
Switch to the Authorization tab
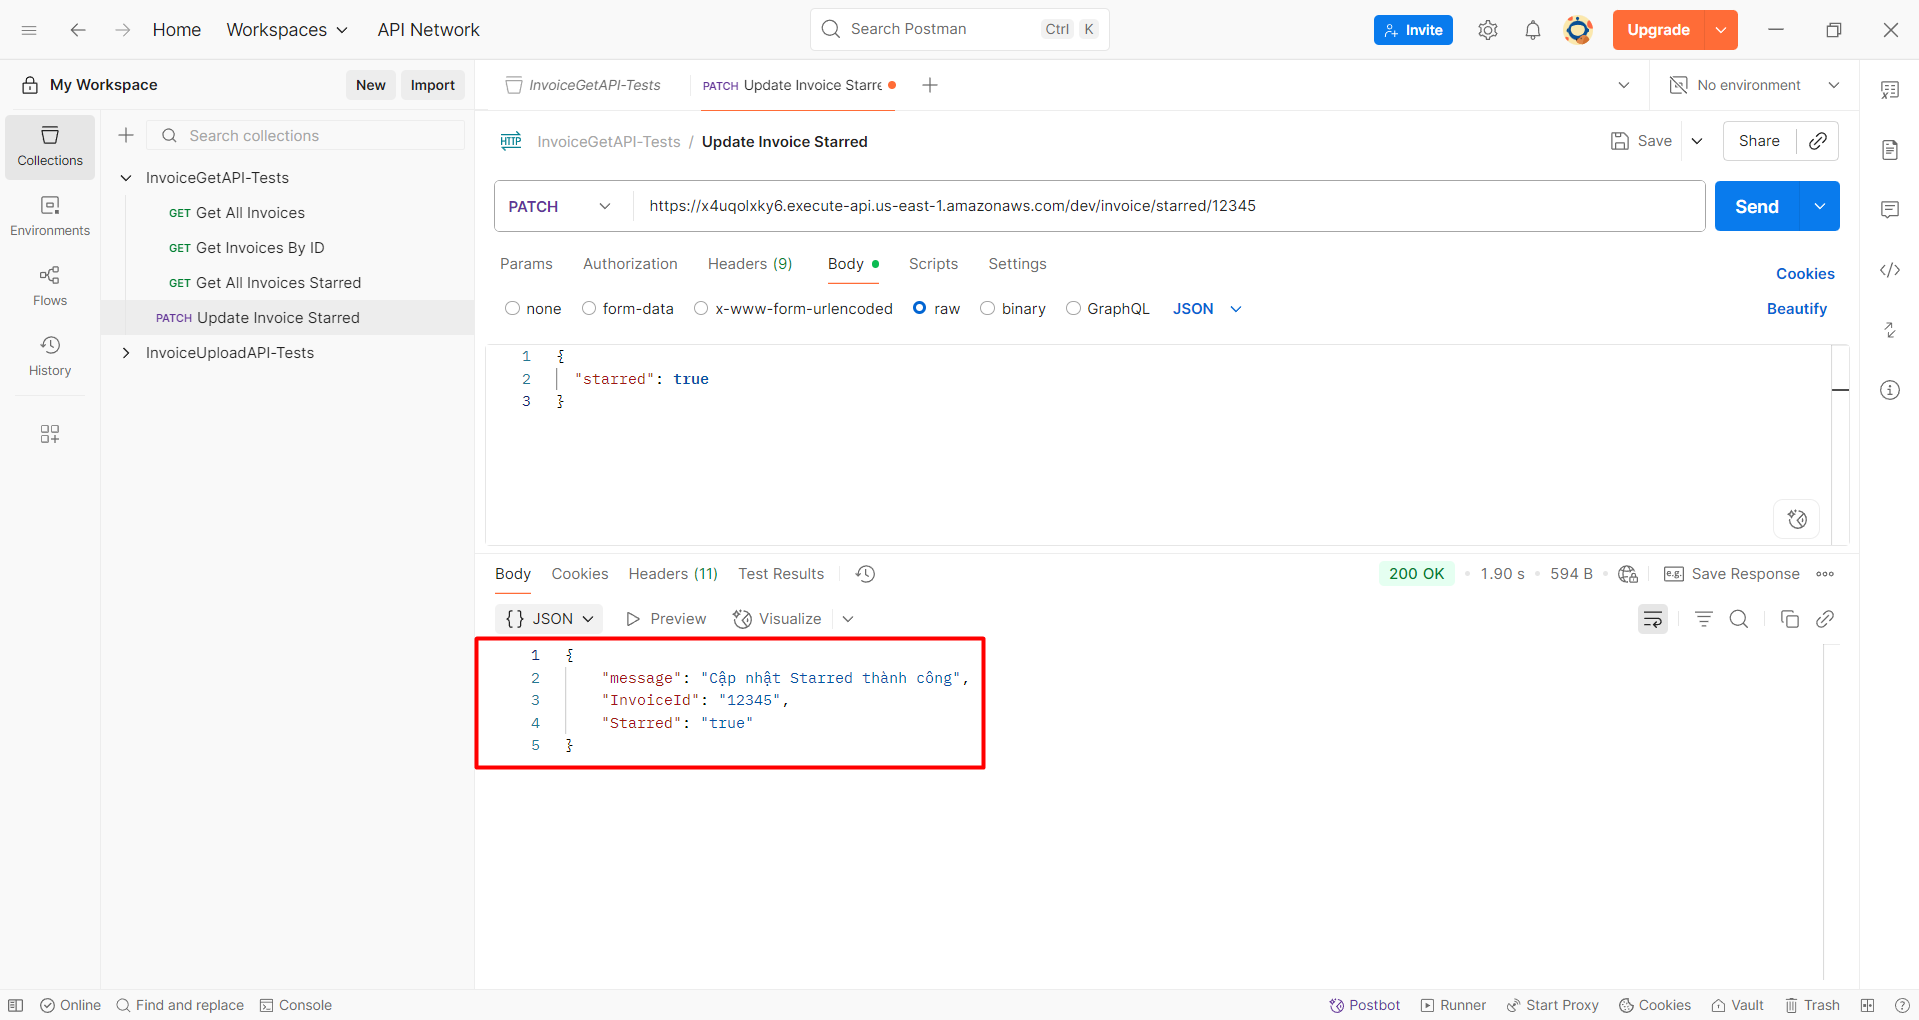(630, 264)
